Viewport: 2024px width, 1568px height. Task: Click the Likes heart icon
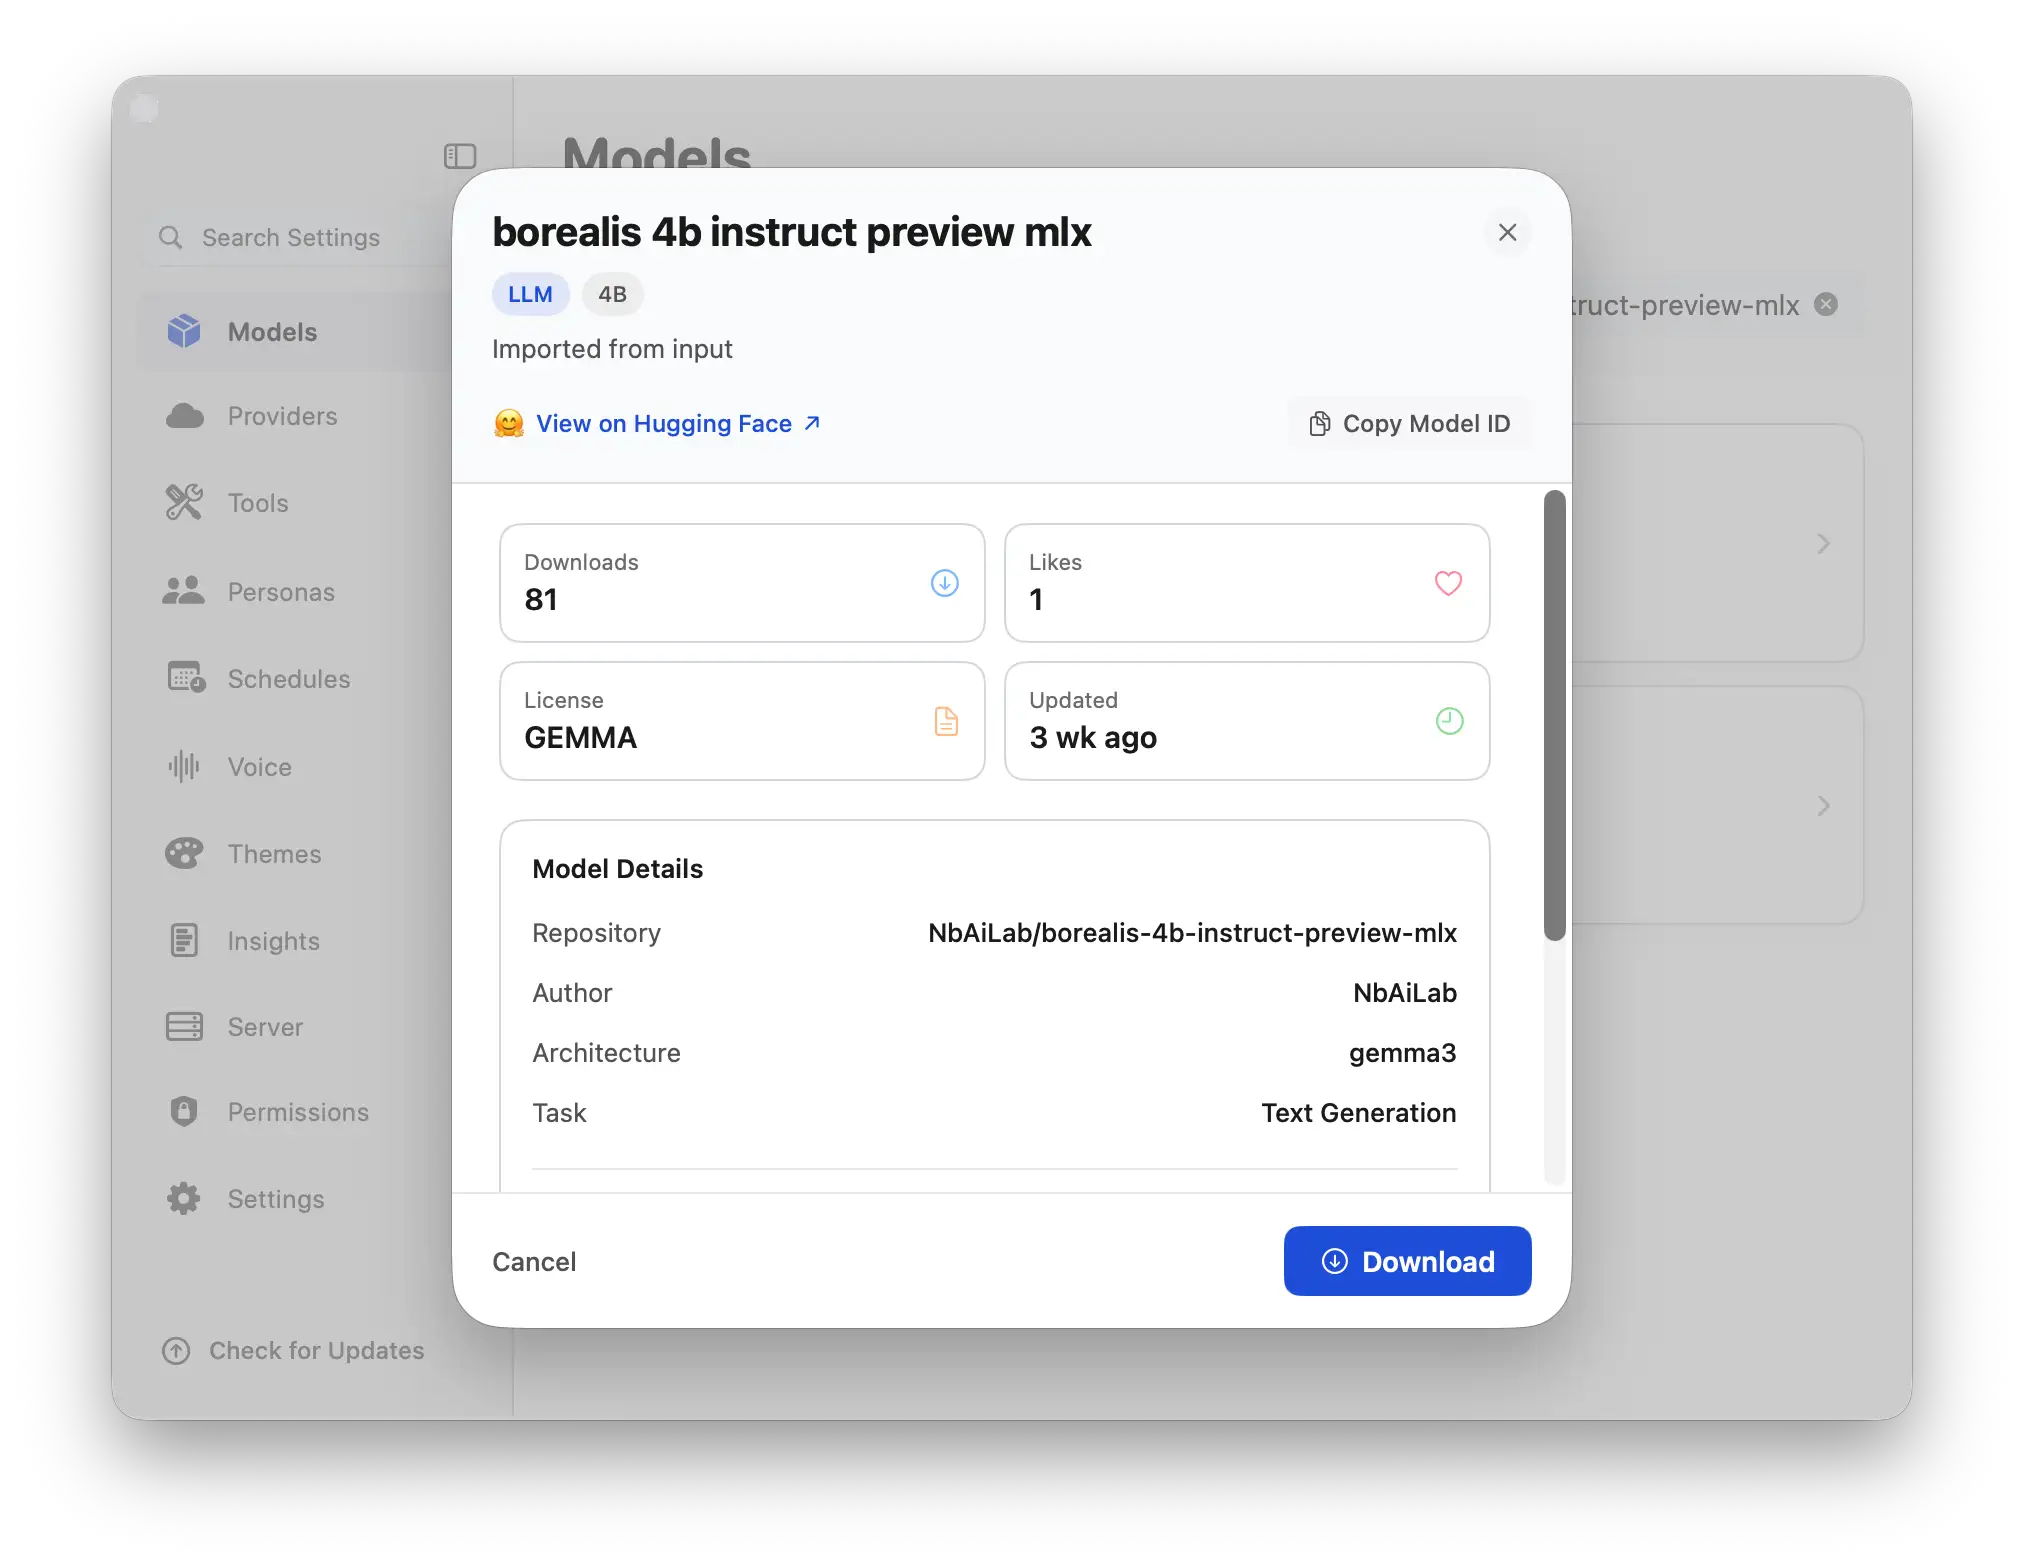click(x=1448, y=582)
